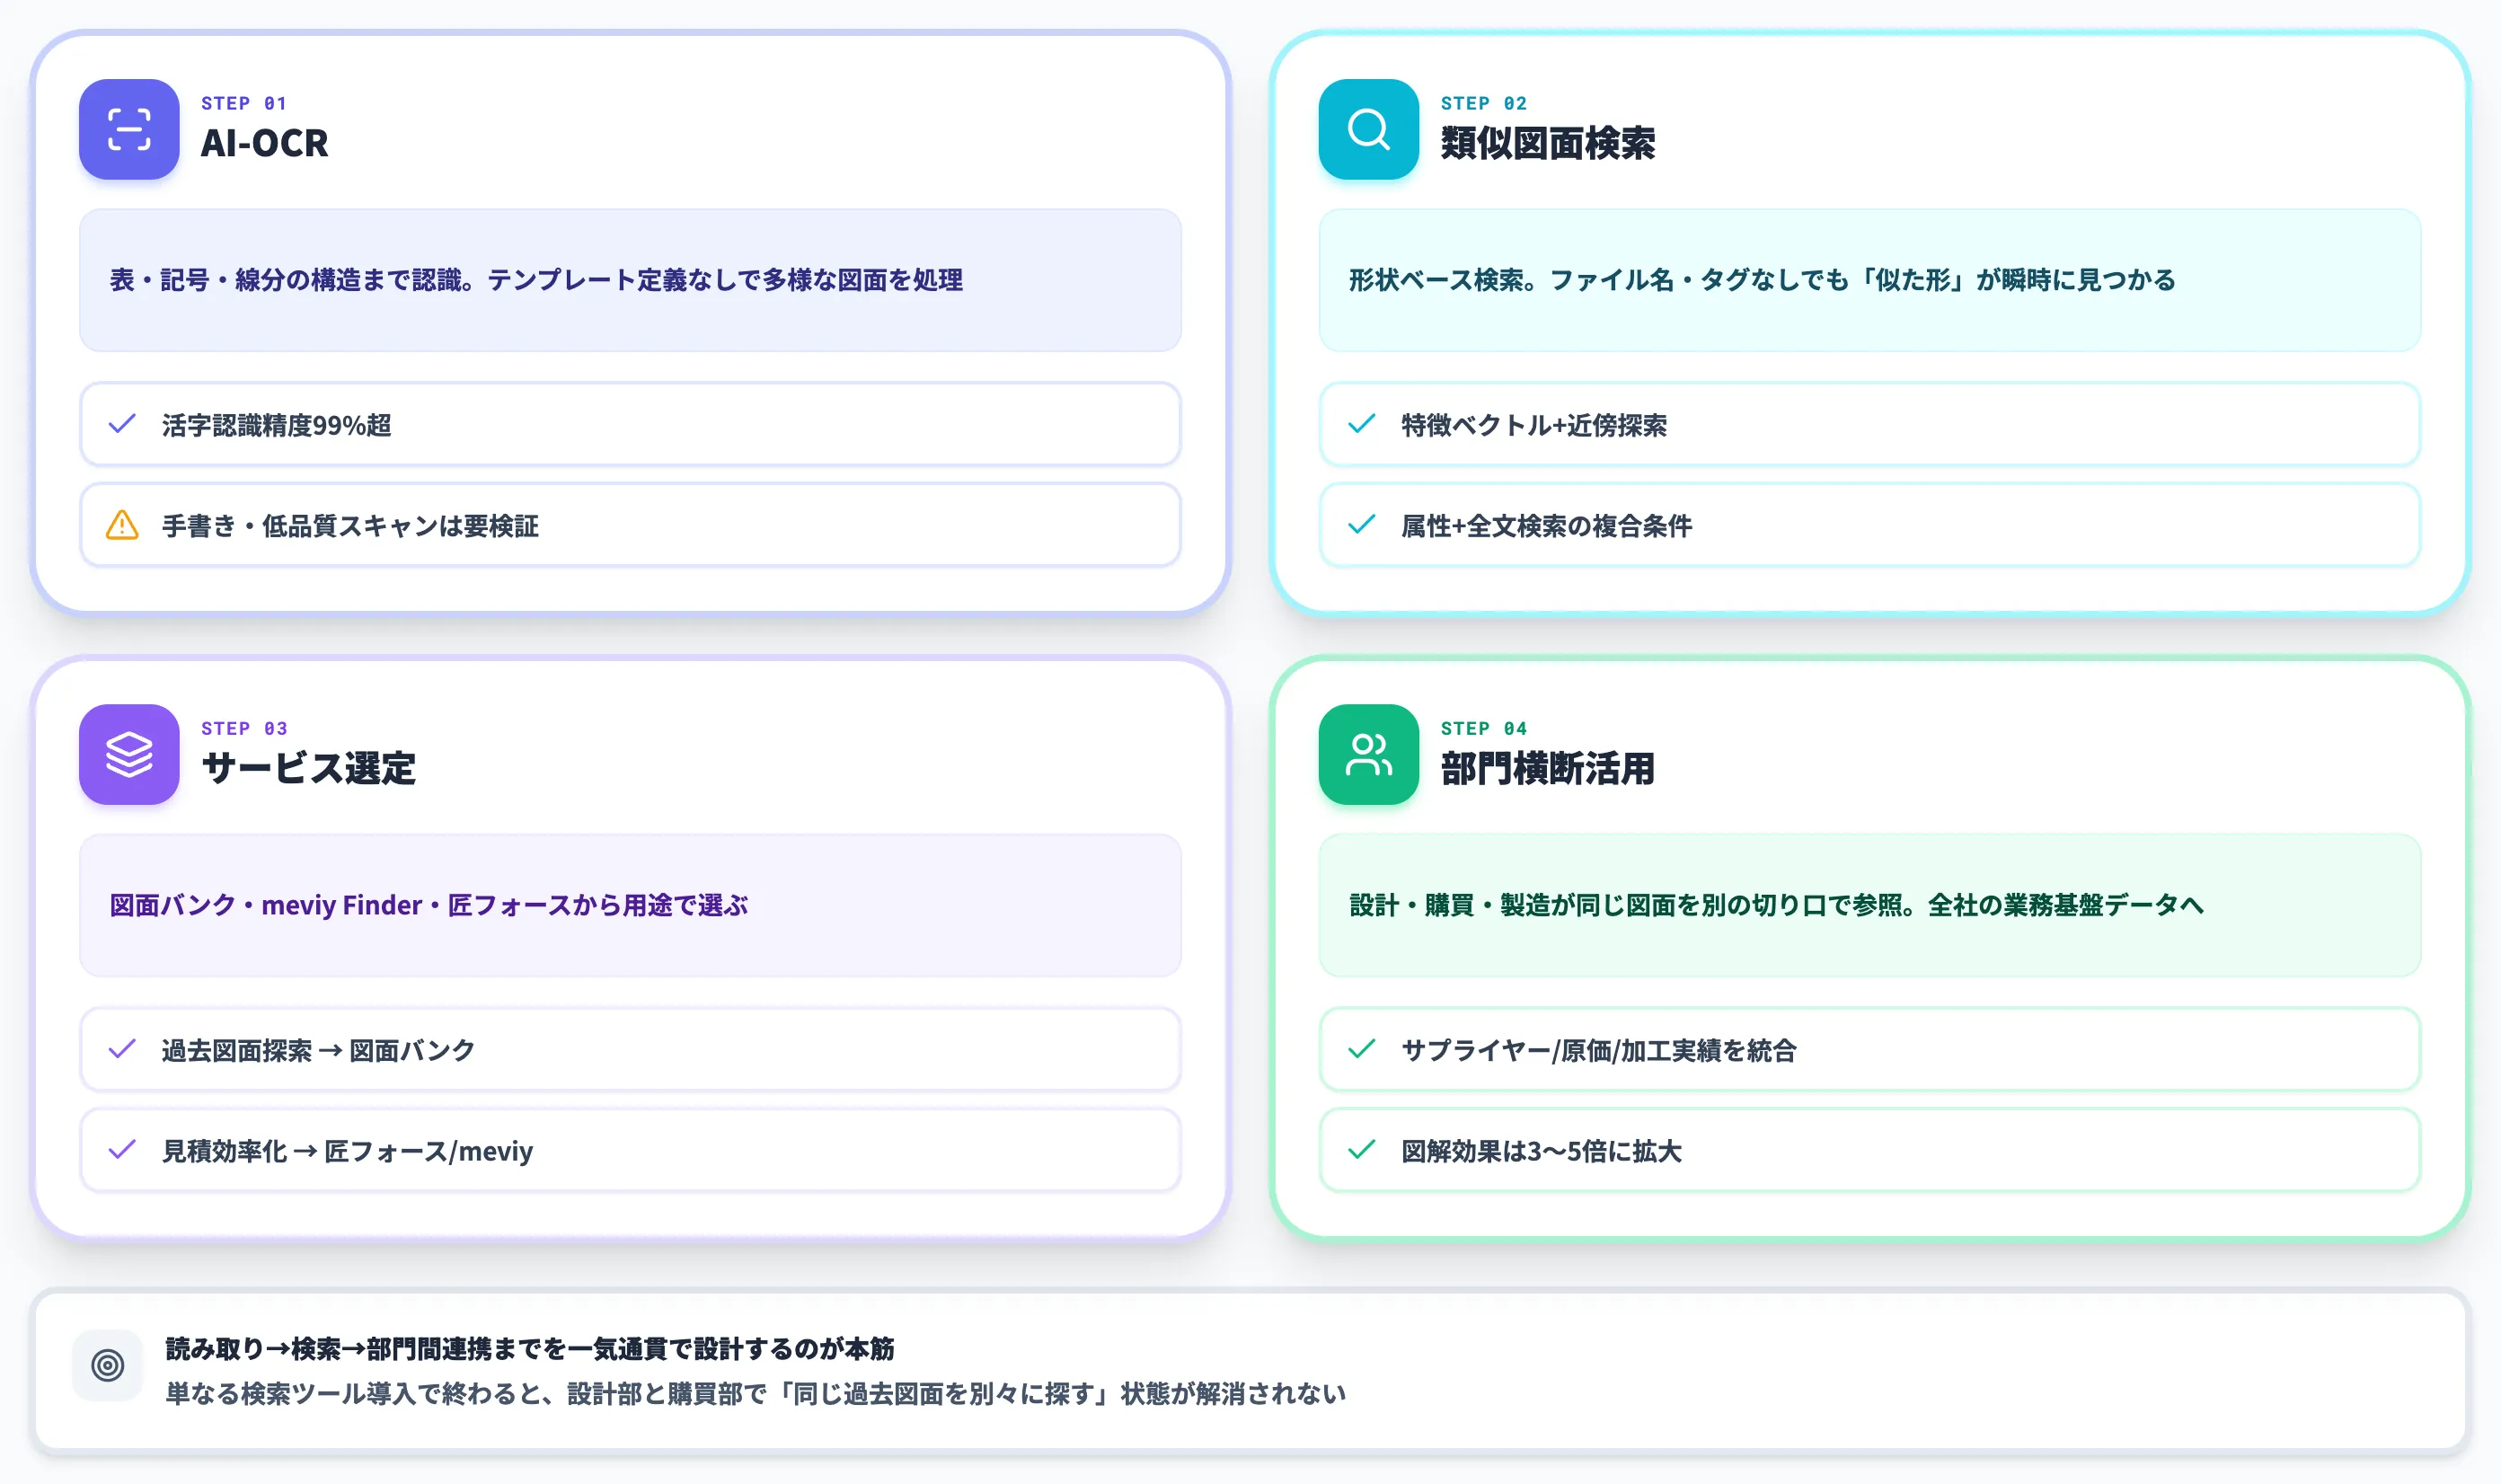Click the text 見積効率化 → 匠フォース/meviy
Screen dimensions: 2501x1484
tap(347, 1151)
